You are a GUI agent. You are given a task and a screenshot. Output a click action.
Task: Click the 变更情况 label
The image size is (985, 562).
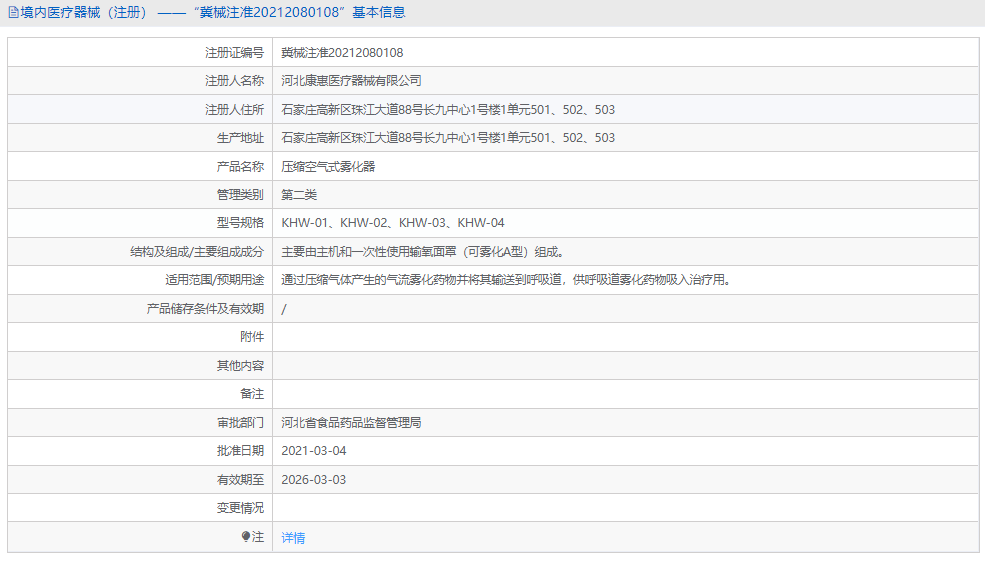click(x=240, y=508)
